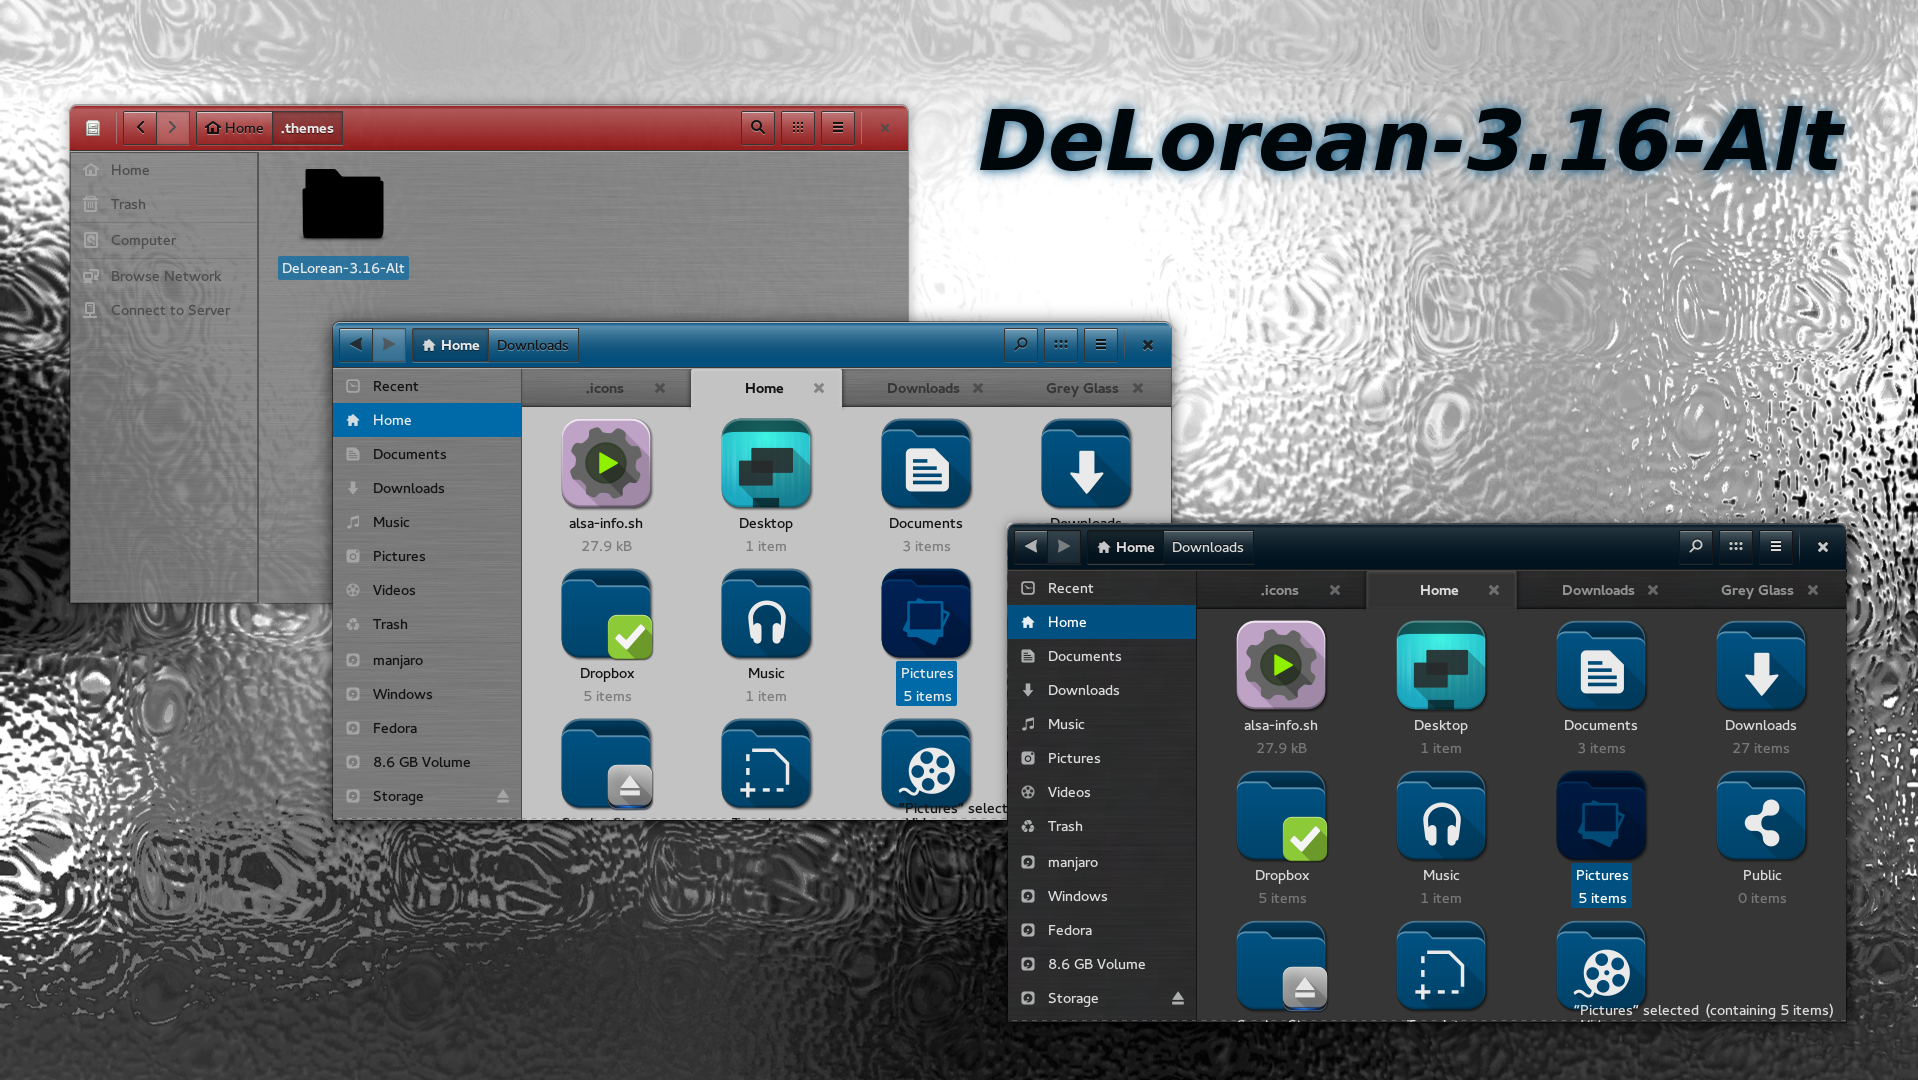
Task: Click bookmarks icon in red window header
Action: click(93, 128)
